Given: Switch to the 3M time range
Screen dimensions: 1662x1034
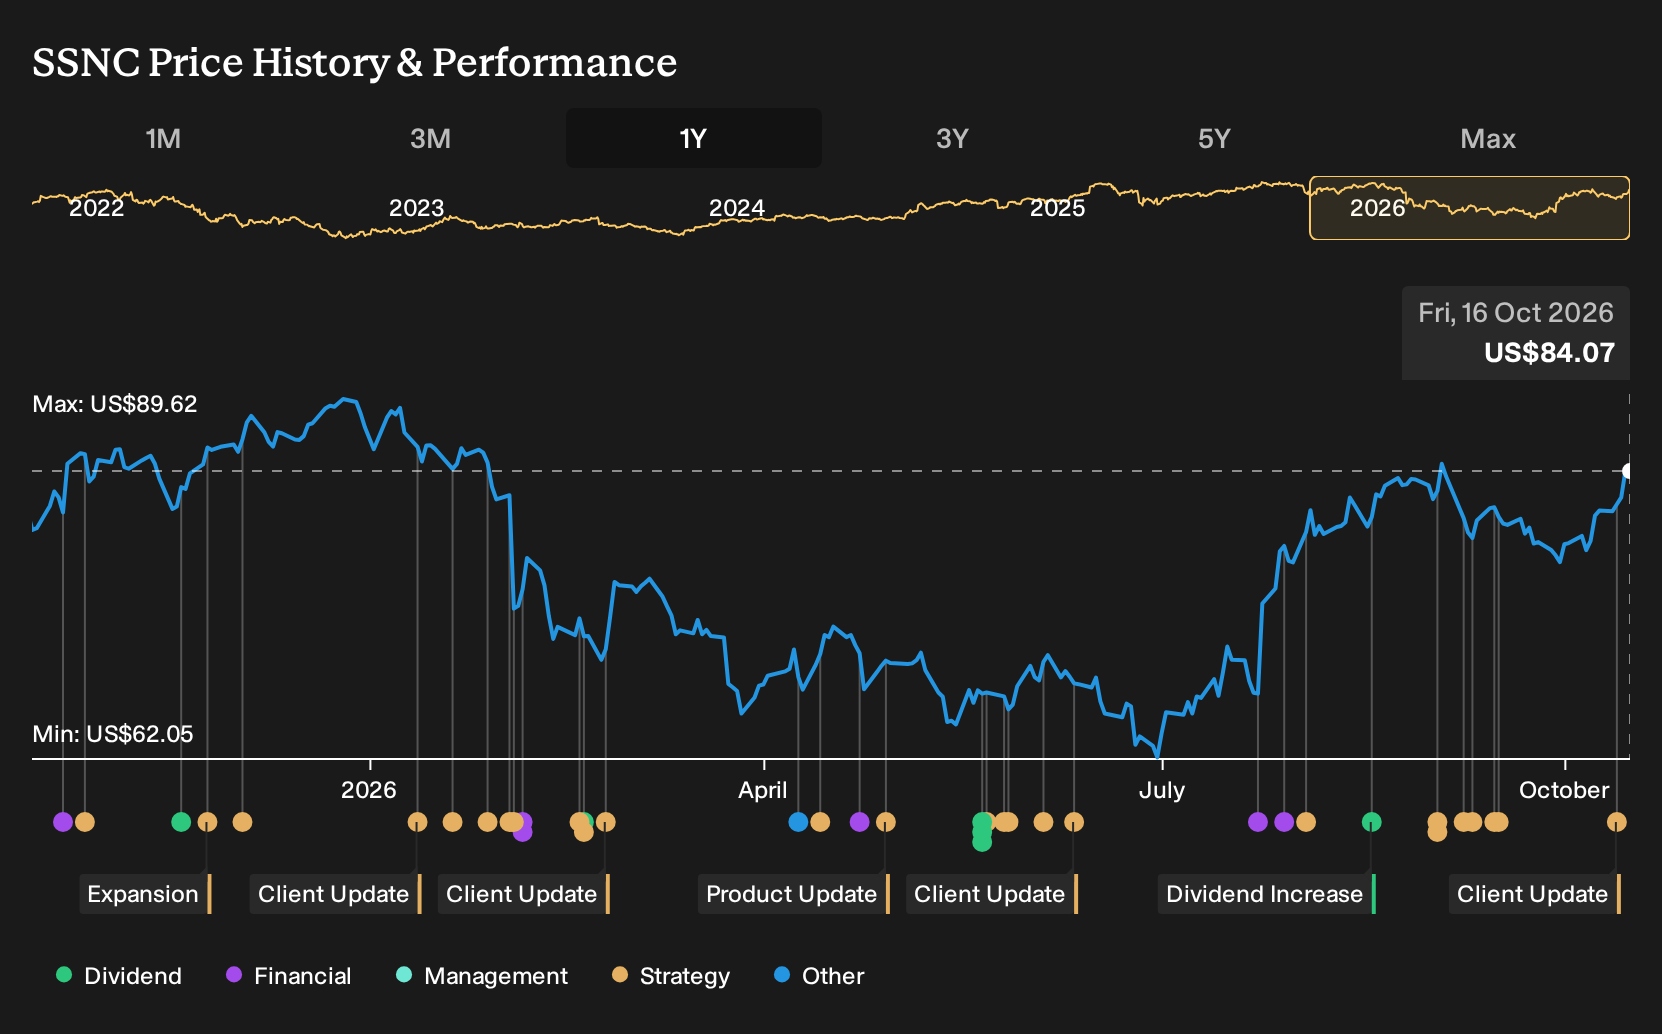Looking at the screenshot, I should pyautogui.click(x=430, y=138).
